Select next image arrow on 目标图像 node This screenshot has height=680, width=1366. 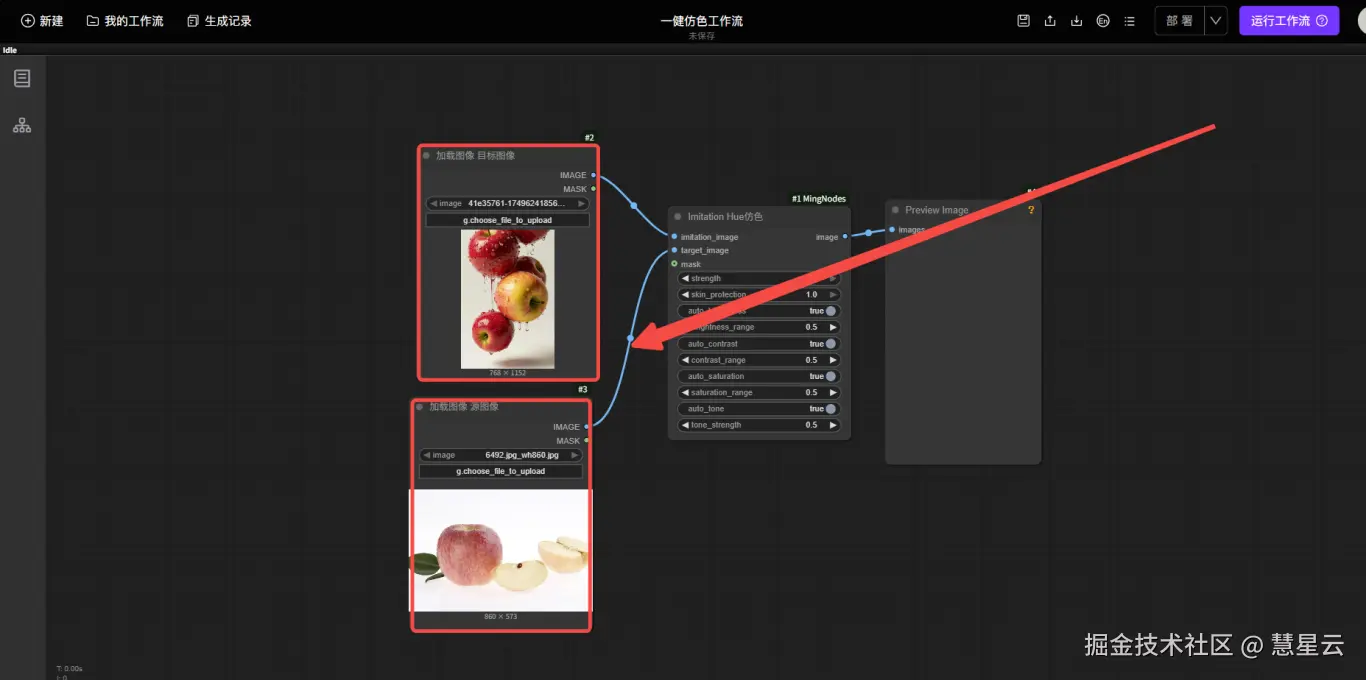[581, 203]
